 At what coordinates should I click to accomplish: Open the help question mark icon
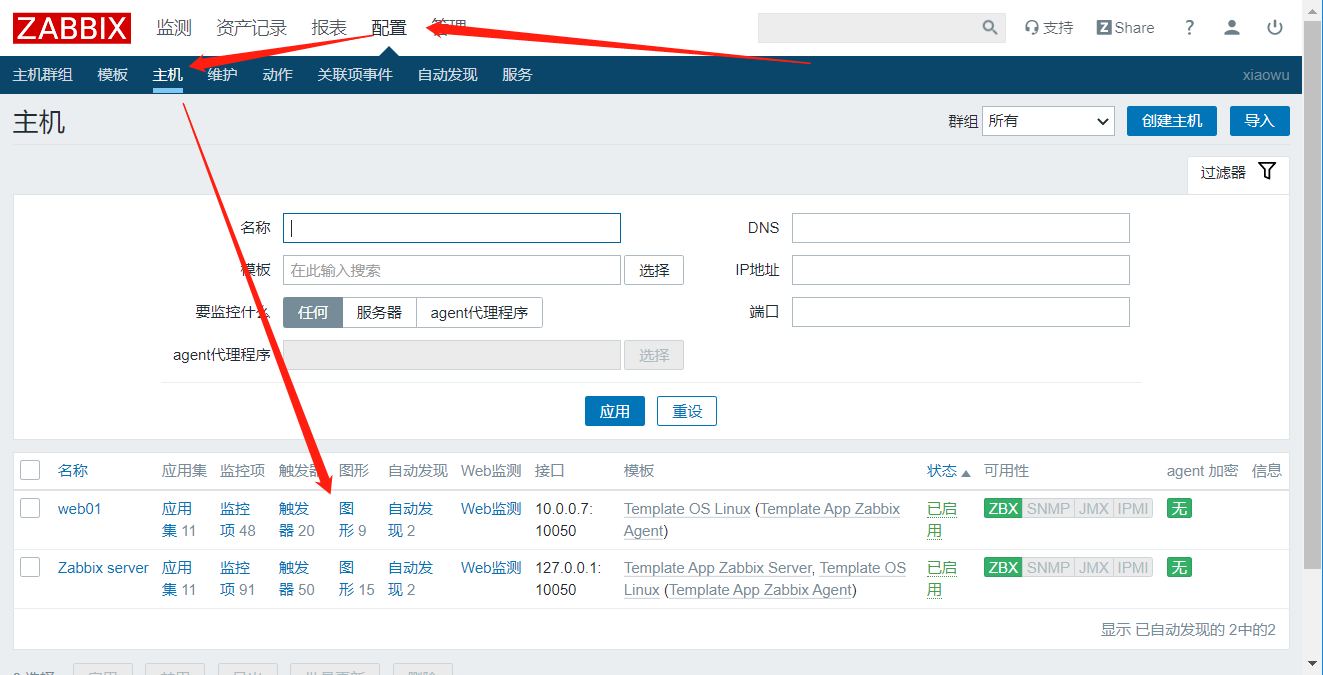point(1189,28)
